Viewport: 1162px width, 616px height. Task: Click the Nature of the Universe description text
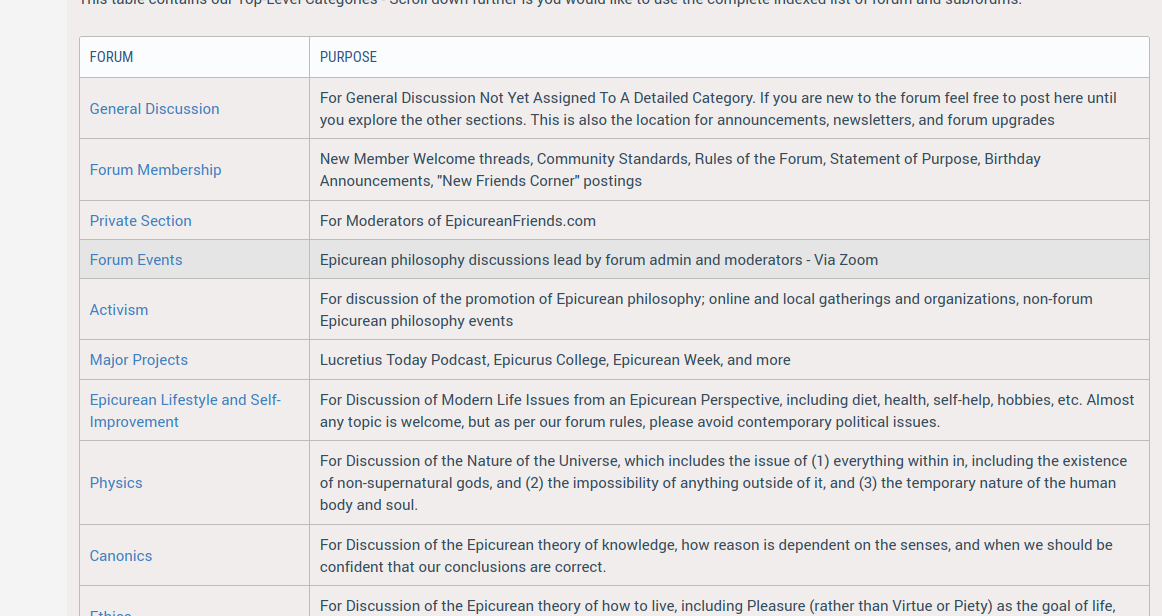(x=723, y=483)
